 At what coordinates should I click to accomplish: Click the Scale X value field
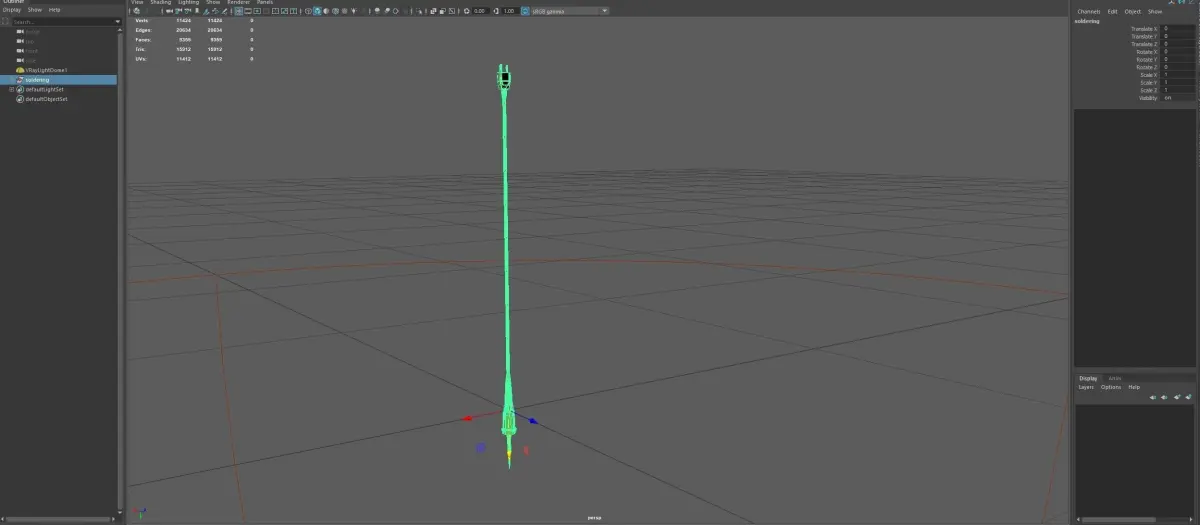tap(1177, 75)
